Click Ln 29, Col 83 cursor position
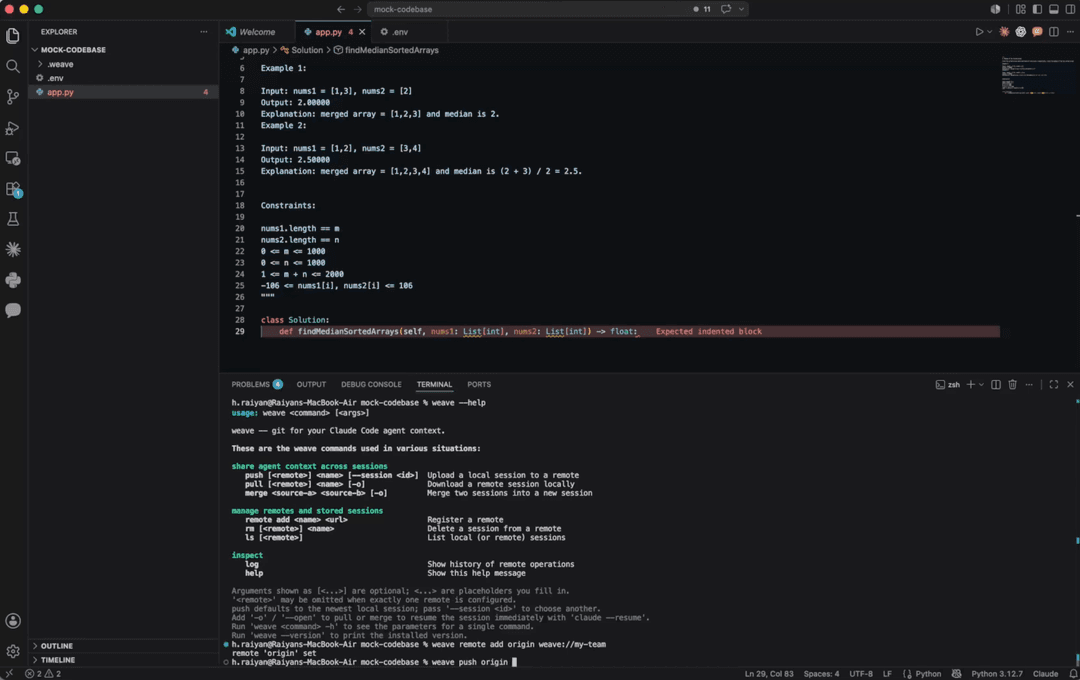 pyautogui.click(x=769, y=674)
